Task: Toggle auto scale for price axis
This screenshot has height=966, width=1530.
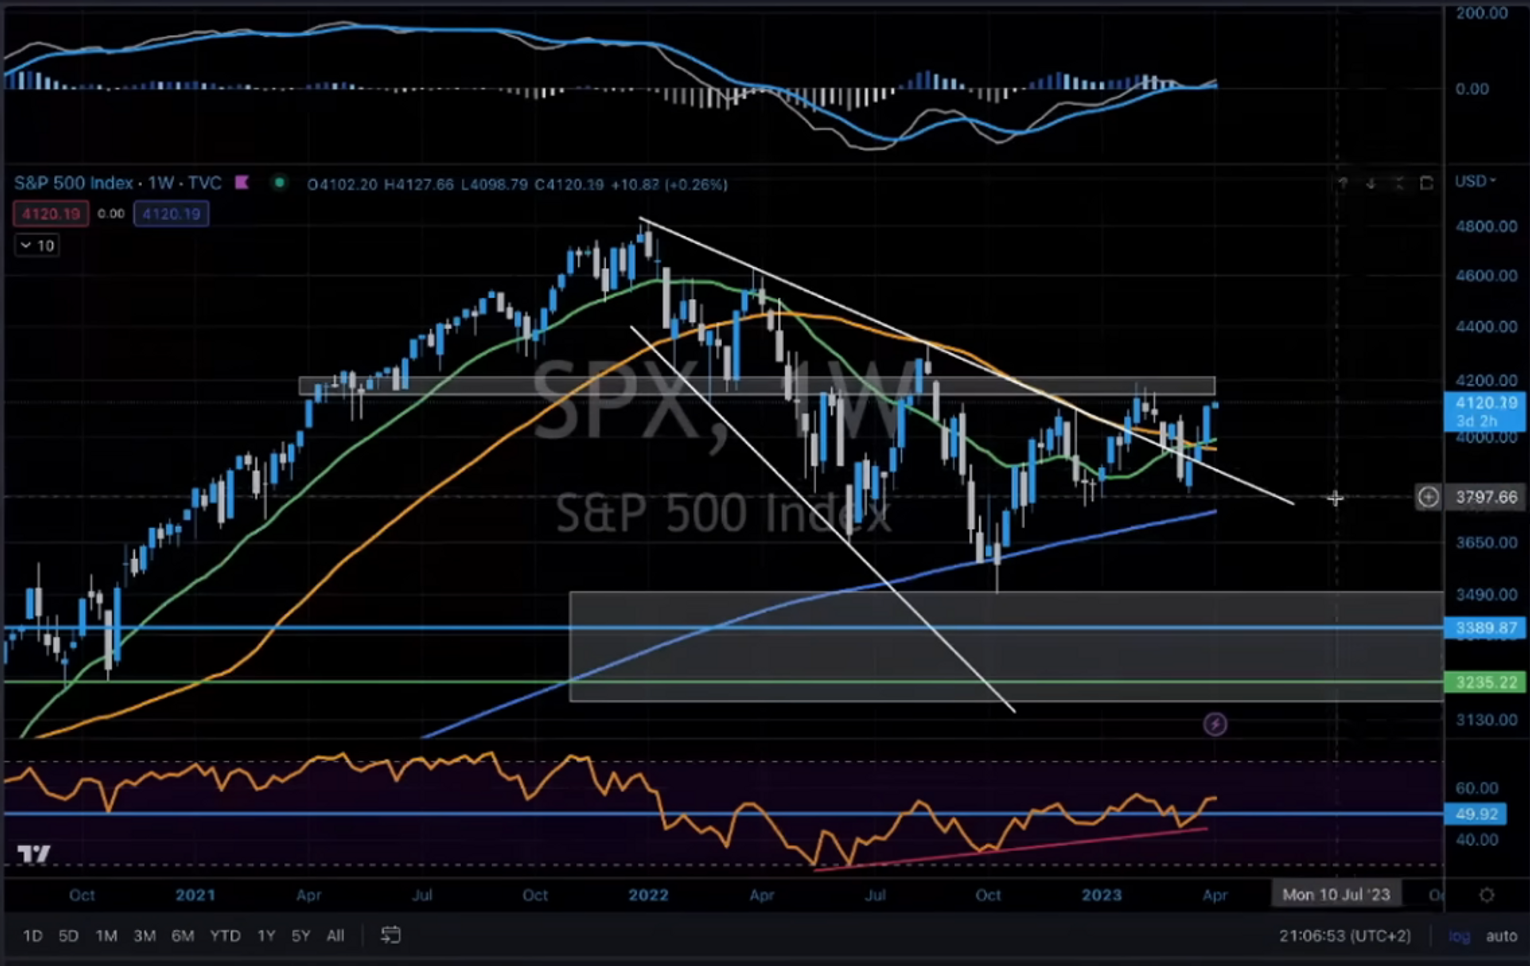Action: (1501, 936)
